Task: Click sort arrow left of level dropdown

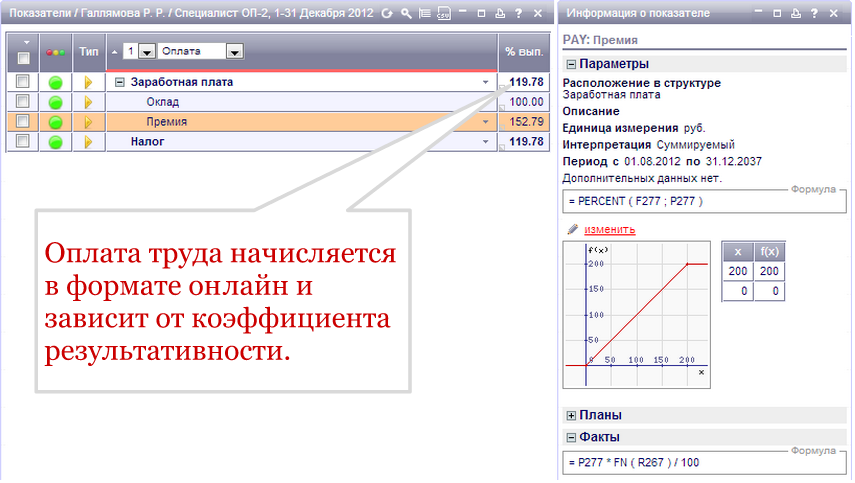Action: pyautogui.click(x=115, y=52)
